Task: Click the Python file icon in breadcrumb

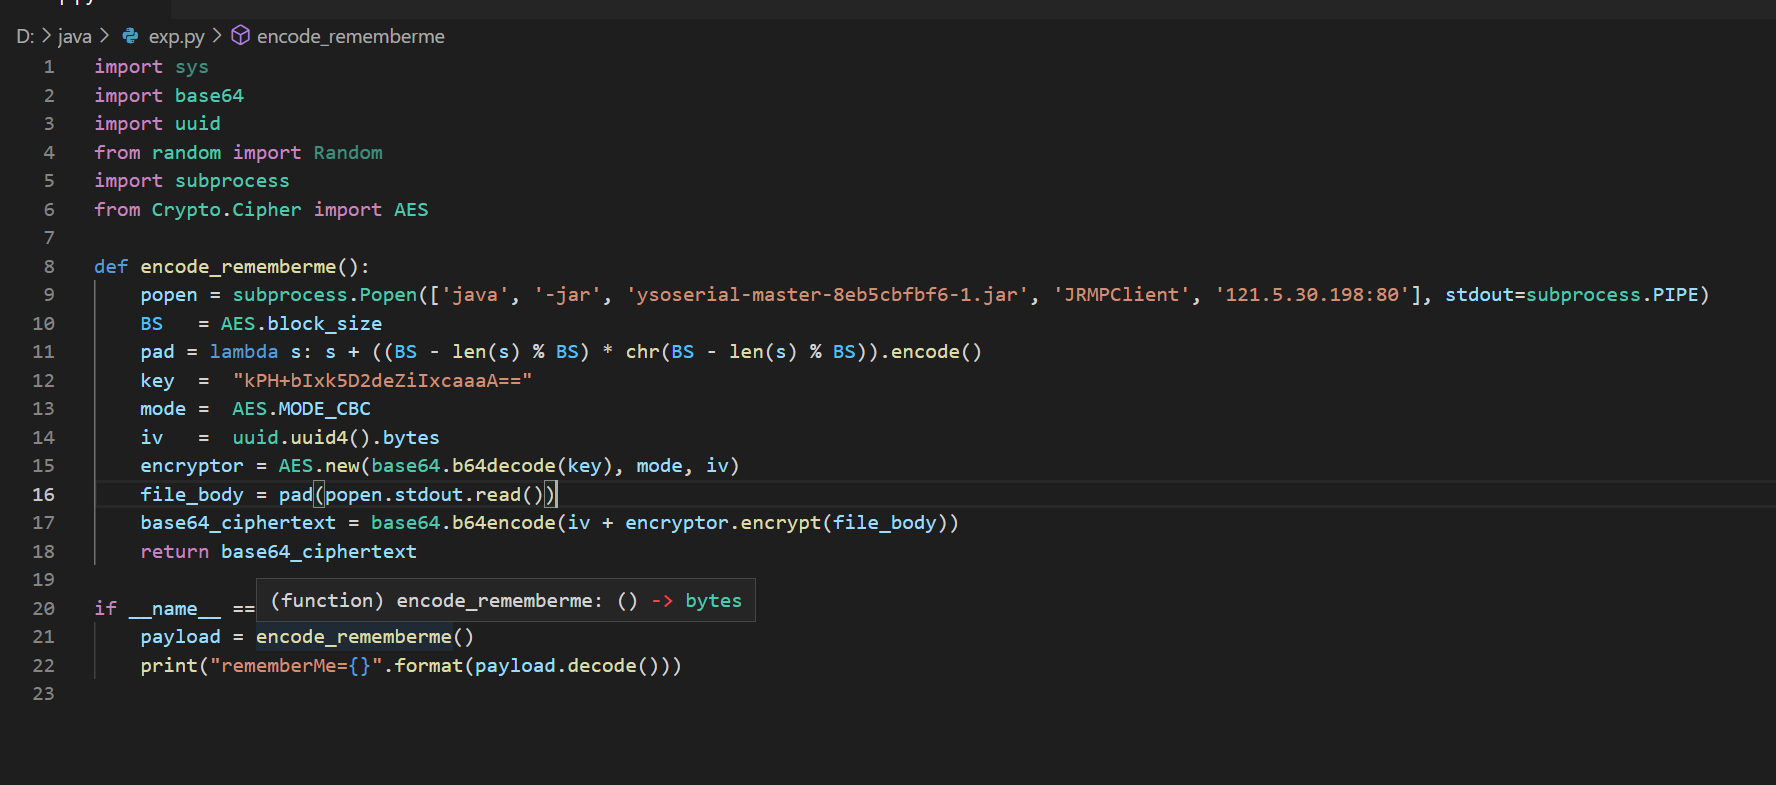Action: [130, 36]
